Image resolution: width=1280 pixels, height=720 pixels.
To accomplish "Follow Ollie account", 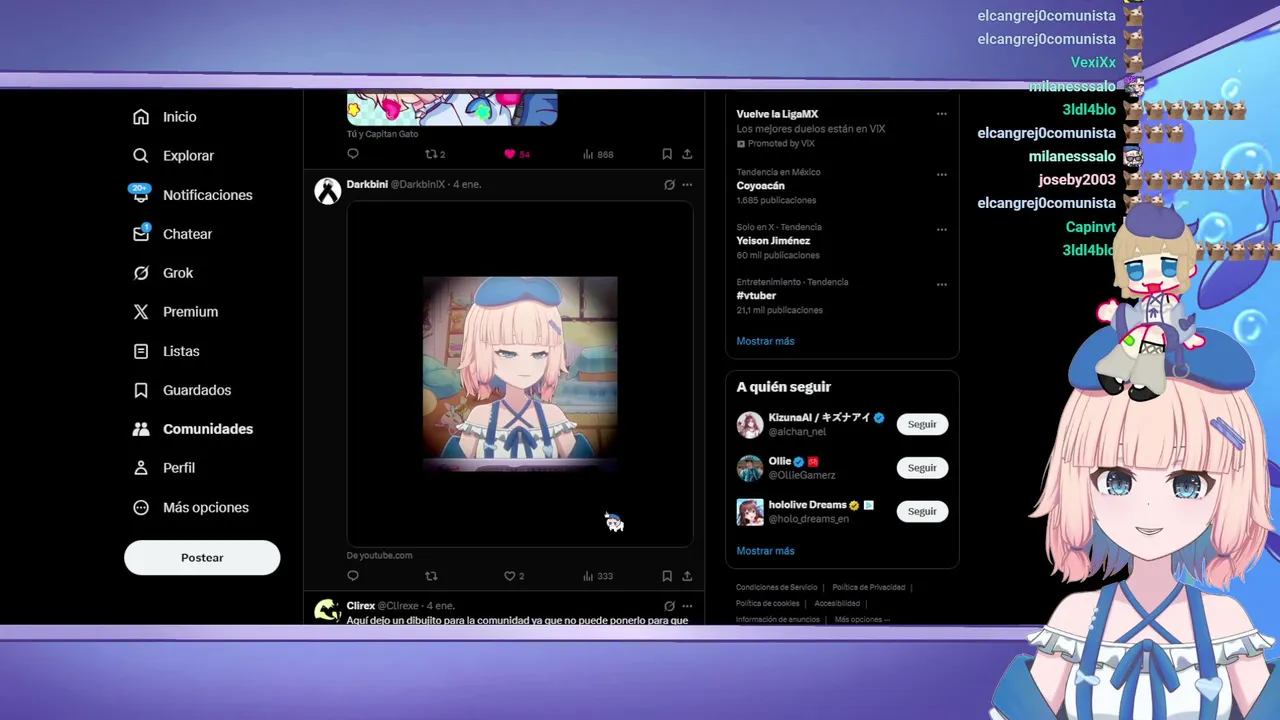I will [922, 468].
